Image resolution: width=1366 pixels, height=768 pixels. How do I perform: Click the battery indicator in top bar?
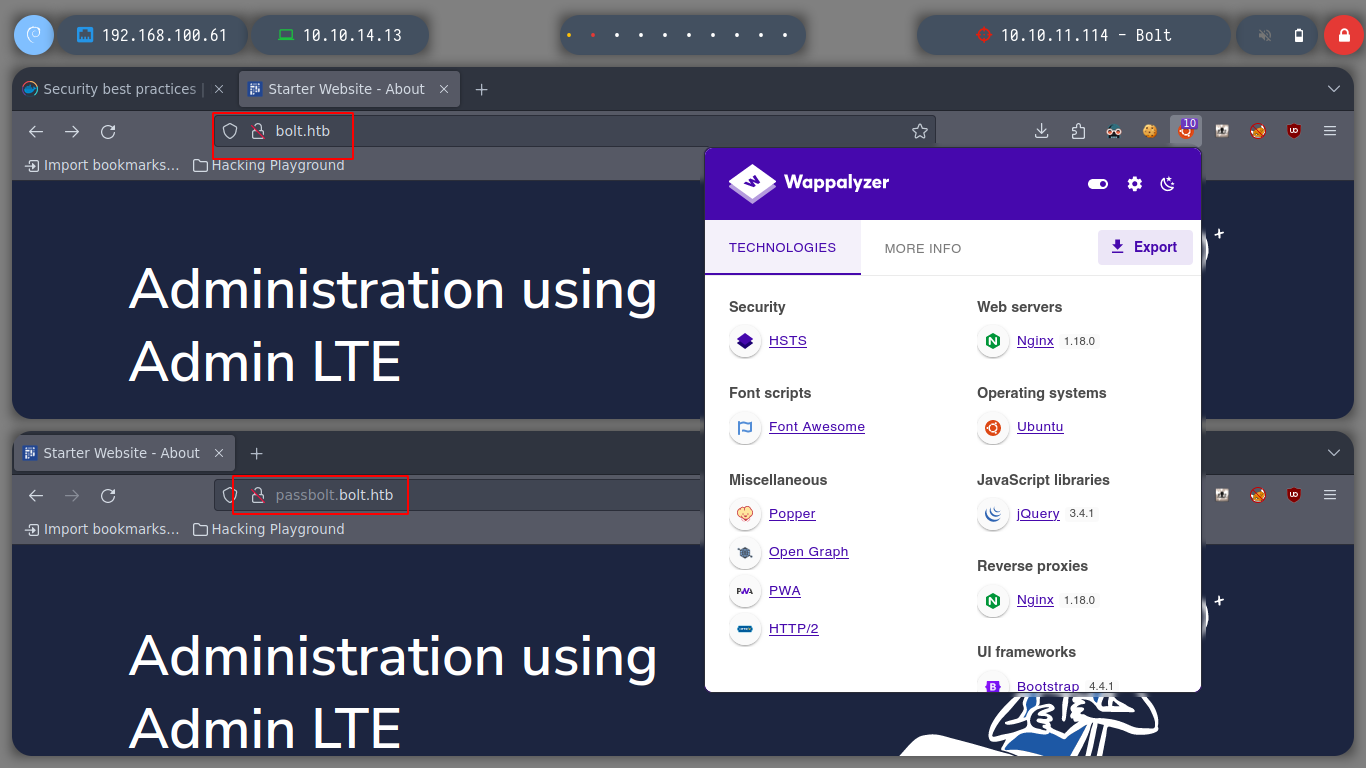(x=1299, y=35)
